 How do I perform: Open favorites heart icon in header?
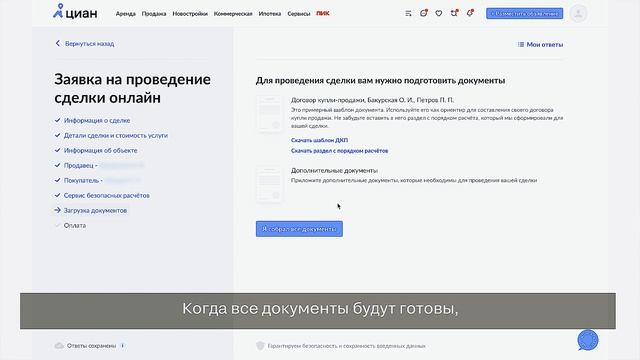click(x=439, y=13)
